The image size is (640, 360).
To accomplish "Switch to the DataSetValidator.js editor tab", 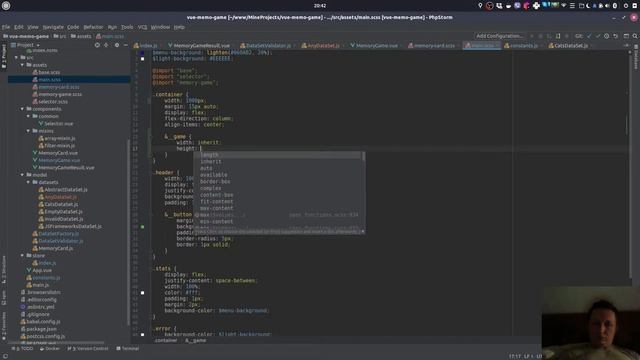I will pos(266,45).
